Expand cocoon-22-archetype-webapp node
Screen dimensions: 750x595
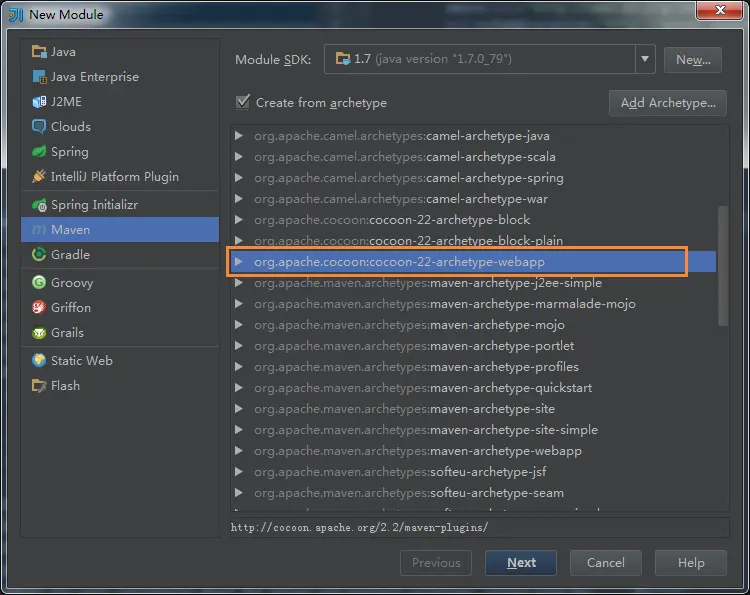click(239, 262)
